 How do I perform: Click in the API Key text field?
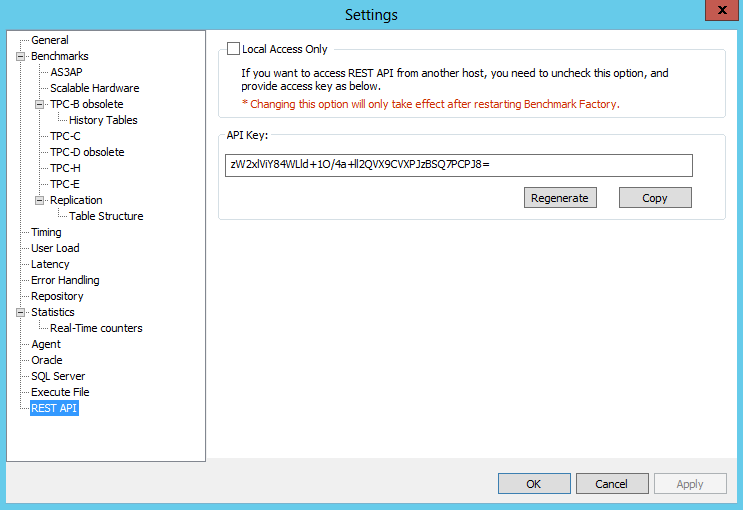click(x=458, y=165)
